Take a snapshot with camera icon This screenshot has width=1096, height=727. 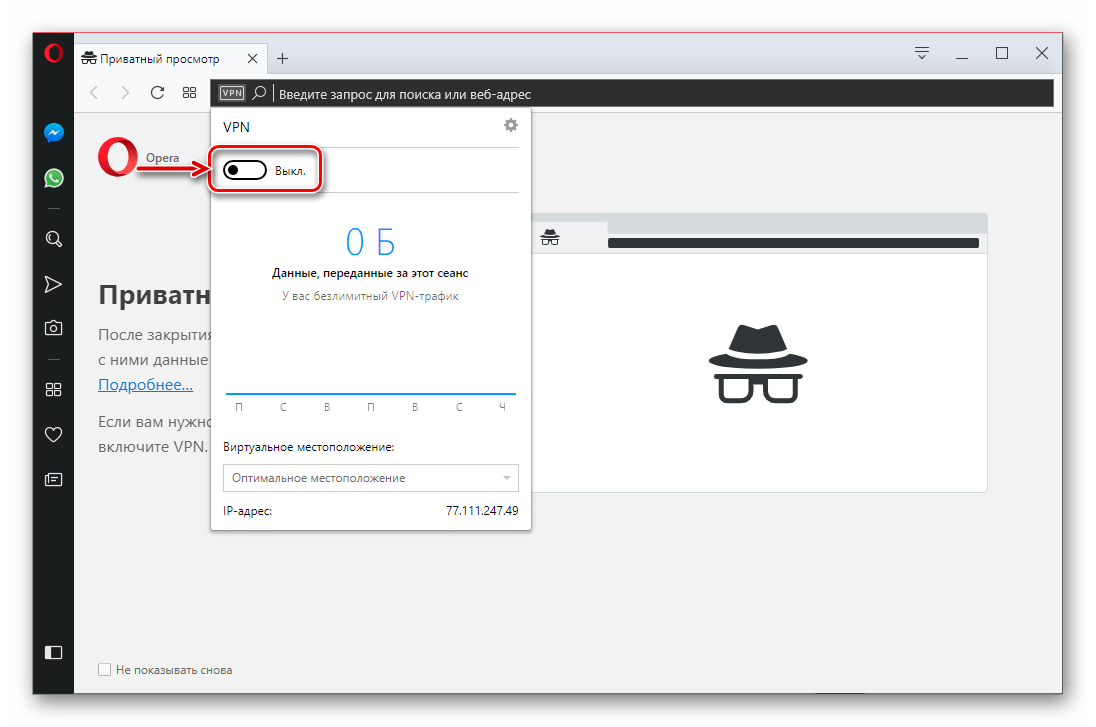(54, 328)
